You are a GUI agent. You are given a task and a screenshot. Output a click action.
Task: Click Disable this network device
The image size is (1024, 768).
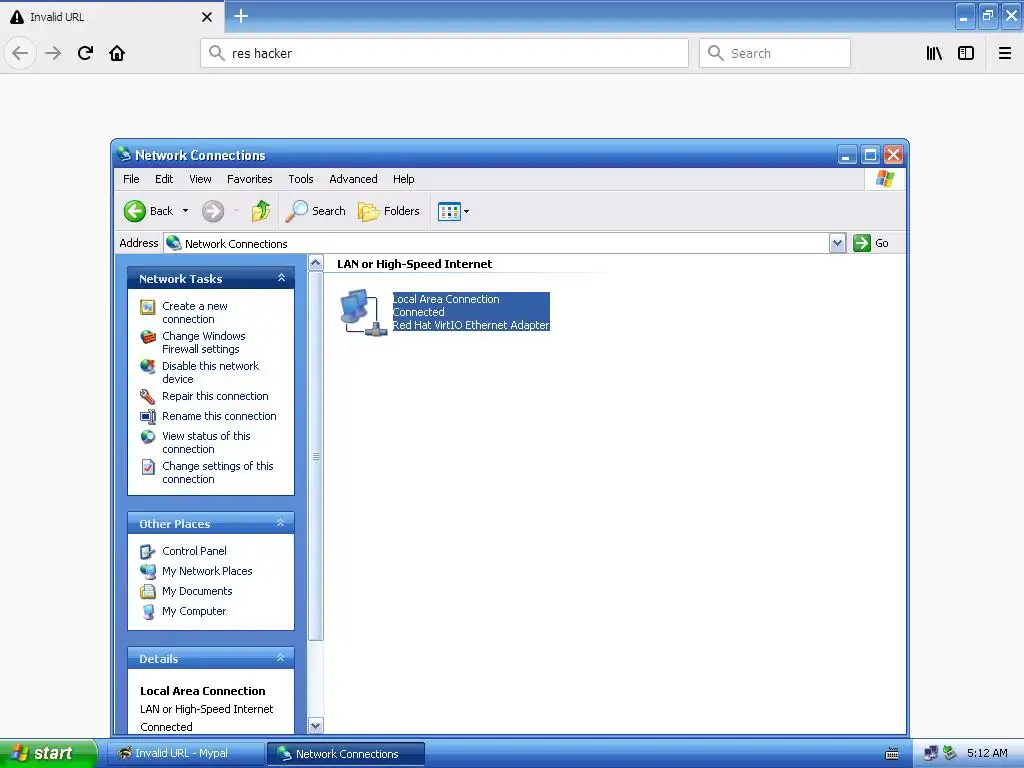210,372
